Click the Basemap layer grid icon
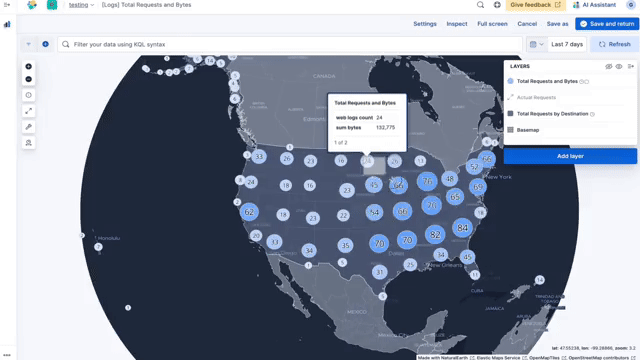640x360 pixels. (x=510, y=130)
